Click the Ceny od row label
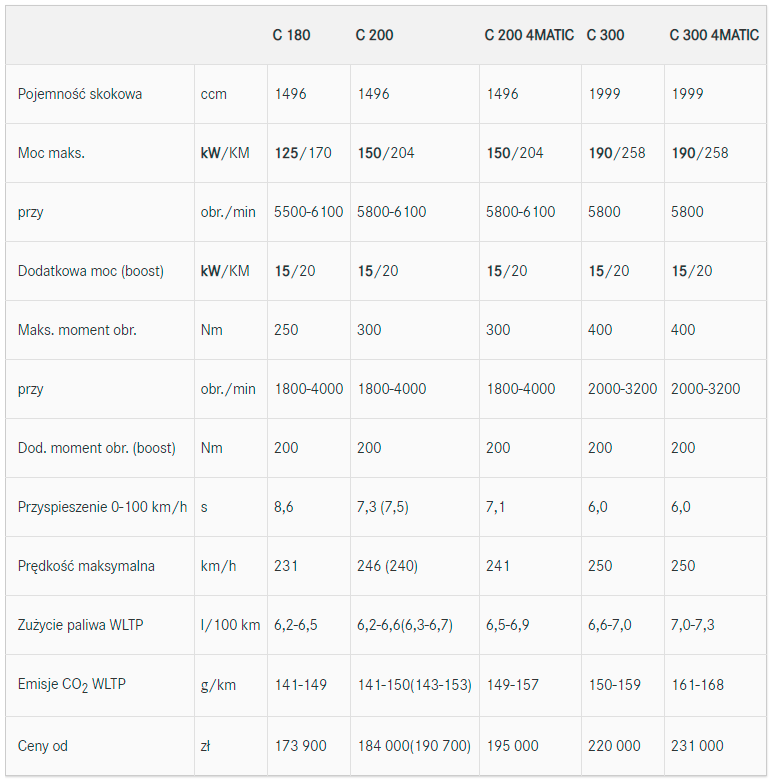 pos(43,746)
